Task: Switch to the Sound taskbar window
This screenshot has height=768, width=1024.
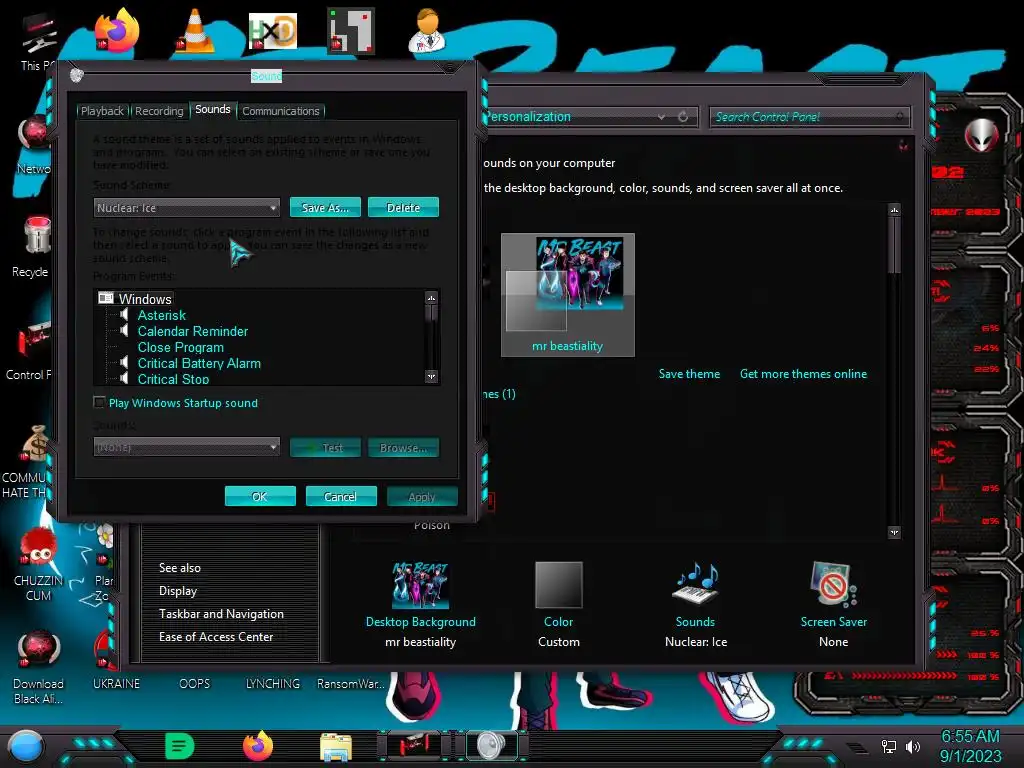Action: click(x=492, y=746)
